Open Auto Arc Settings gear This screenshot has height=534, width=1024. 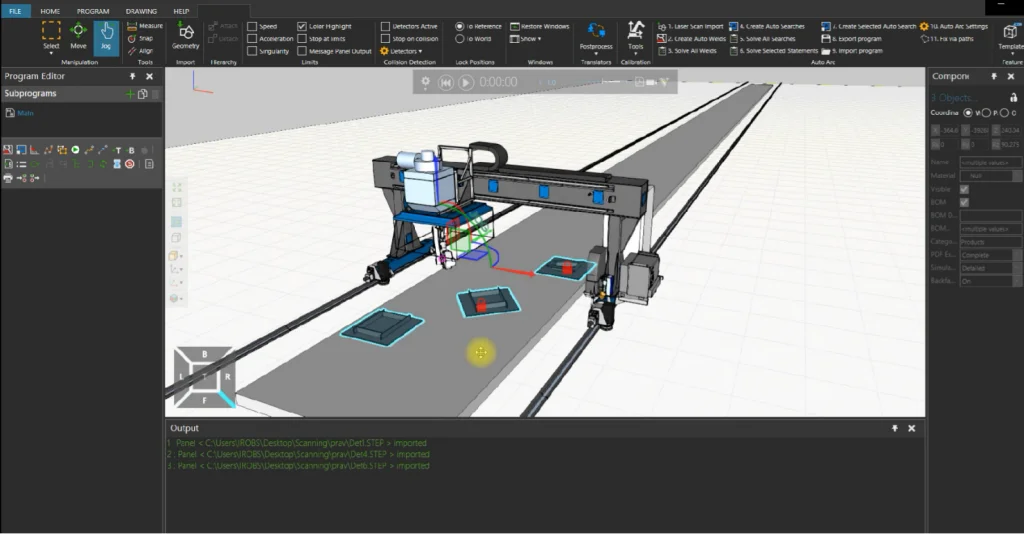tap(953, 26)
